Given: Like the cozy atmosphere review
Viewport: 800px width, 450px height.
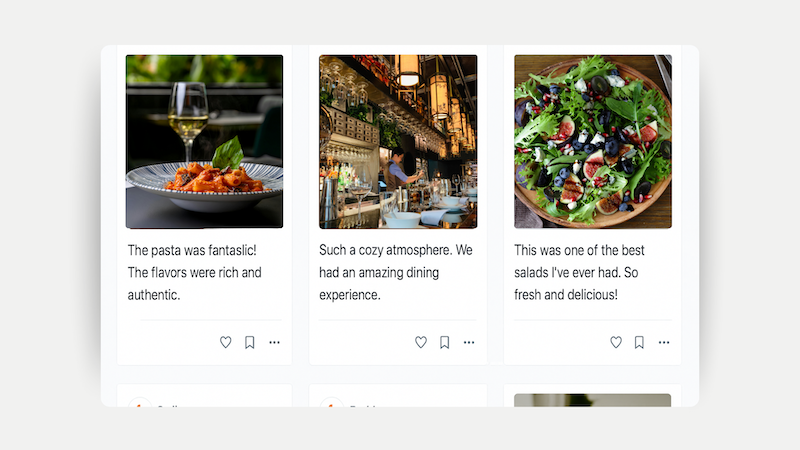Looking at the screenshot, I should (x=421, y=342).
